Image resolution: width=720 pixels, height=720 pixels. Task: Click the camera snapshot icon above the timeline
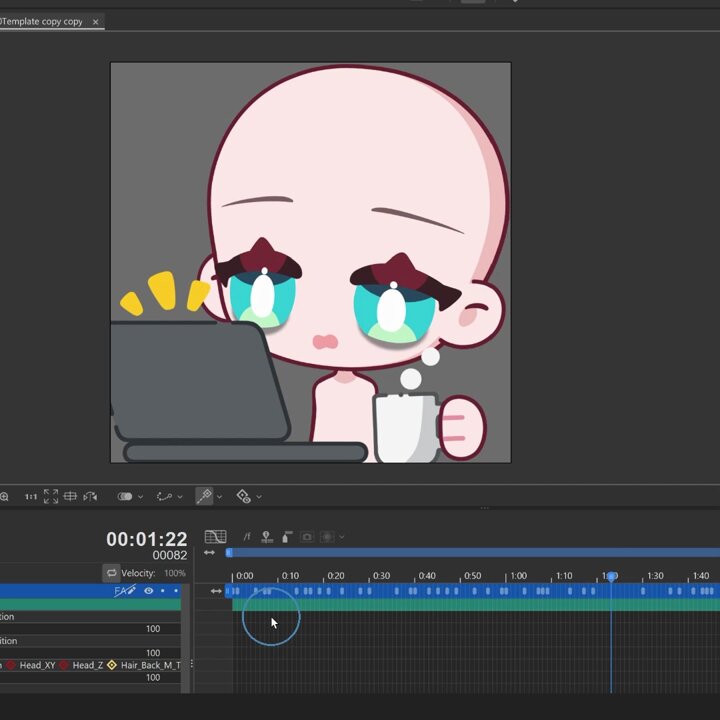pyautogui.click(x=307, y=537)
